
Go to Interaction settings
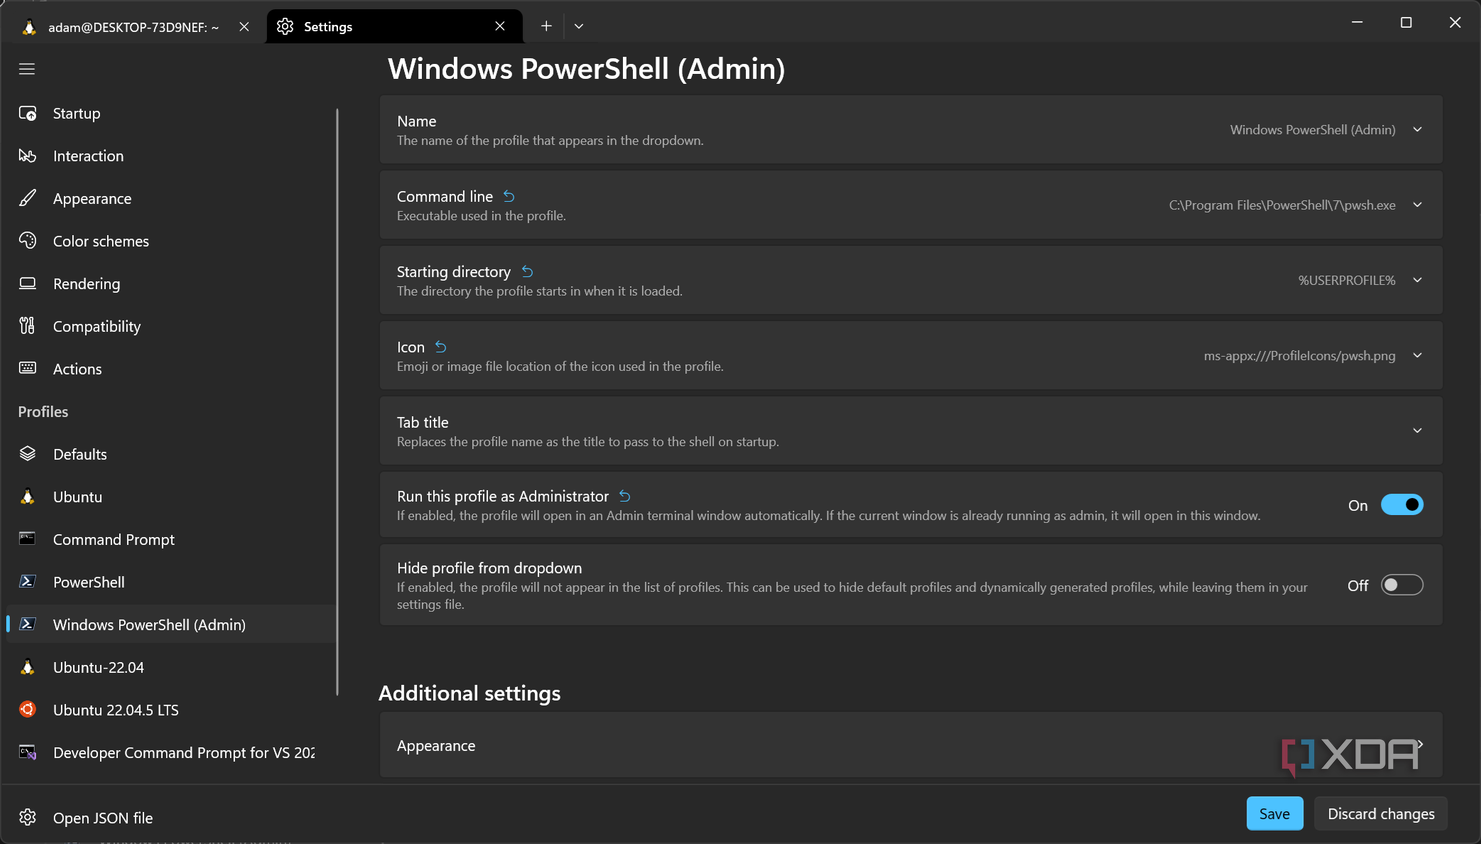pos(171,156)
